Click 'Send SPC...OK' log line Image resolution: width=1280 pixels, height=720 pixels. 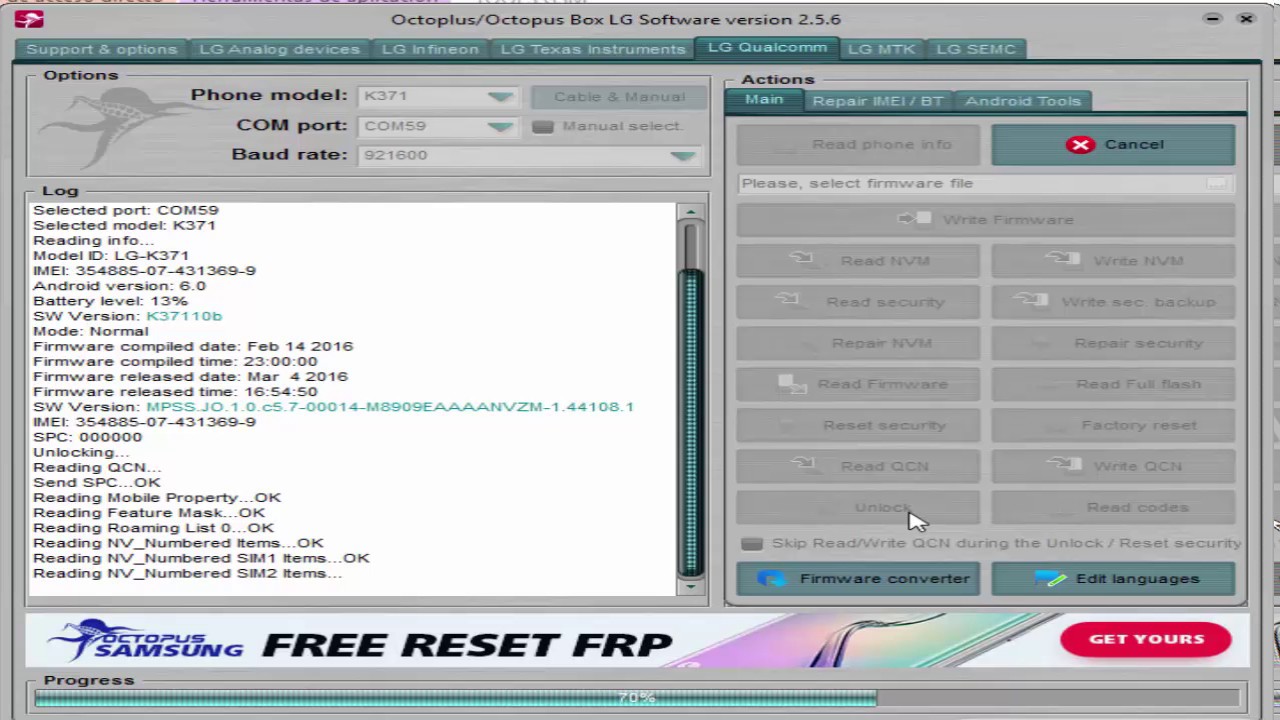pyautogui.click(x=97, y=482)
